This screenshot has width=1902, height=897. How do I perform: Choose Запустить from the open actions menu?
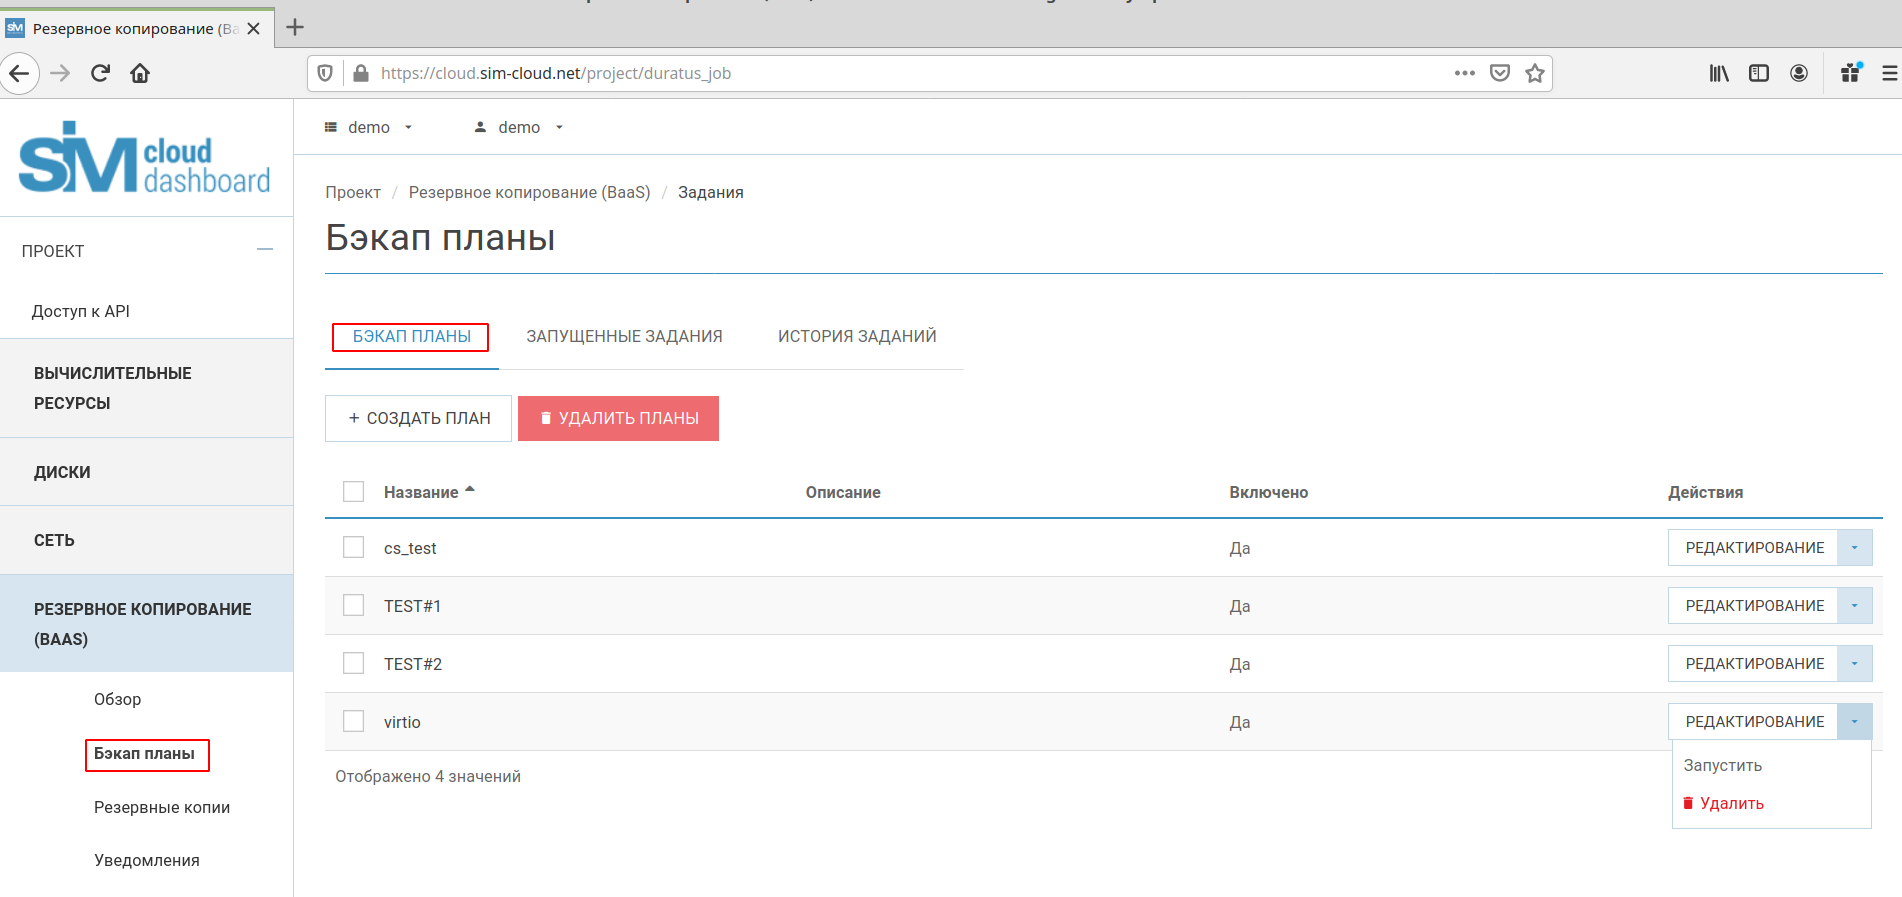[1722, 765]
